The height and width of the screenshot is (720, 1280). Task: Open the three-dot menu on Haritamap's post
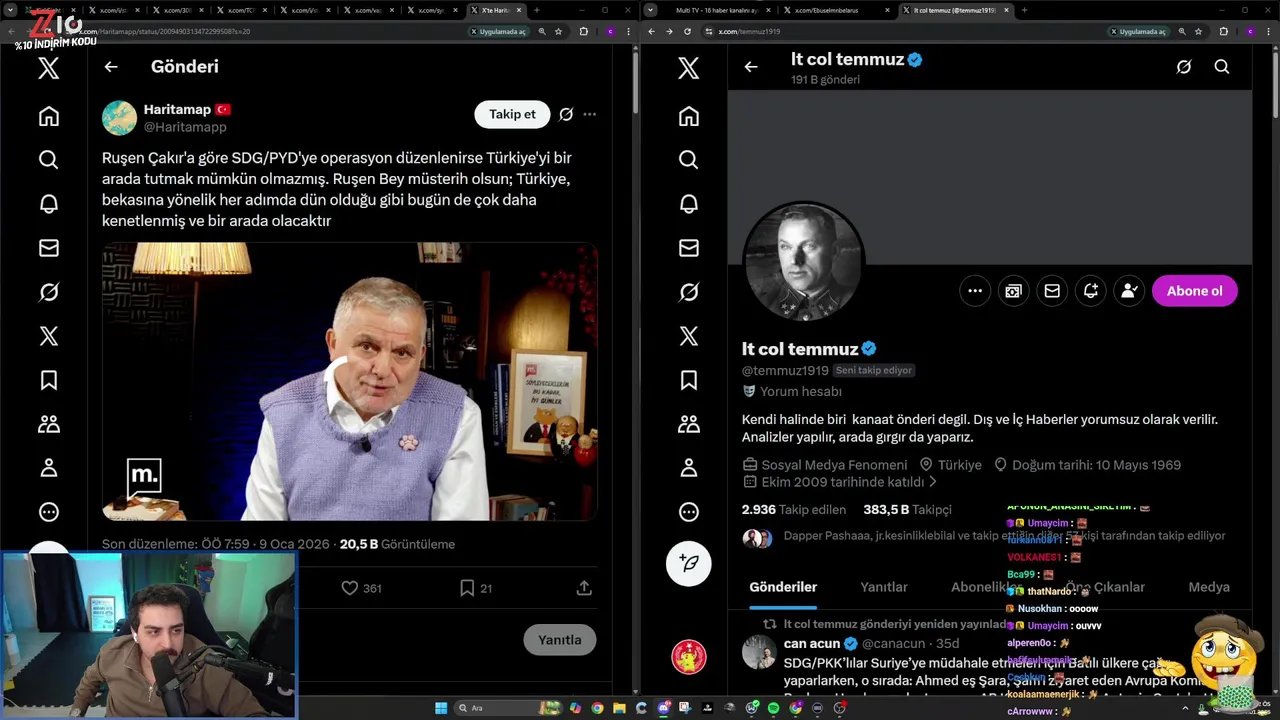coord(590,114)
